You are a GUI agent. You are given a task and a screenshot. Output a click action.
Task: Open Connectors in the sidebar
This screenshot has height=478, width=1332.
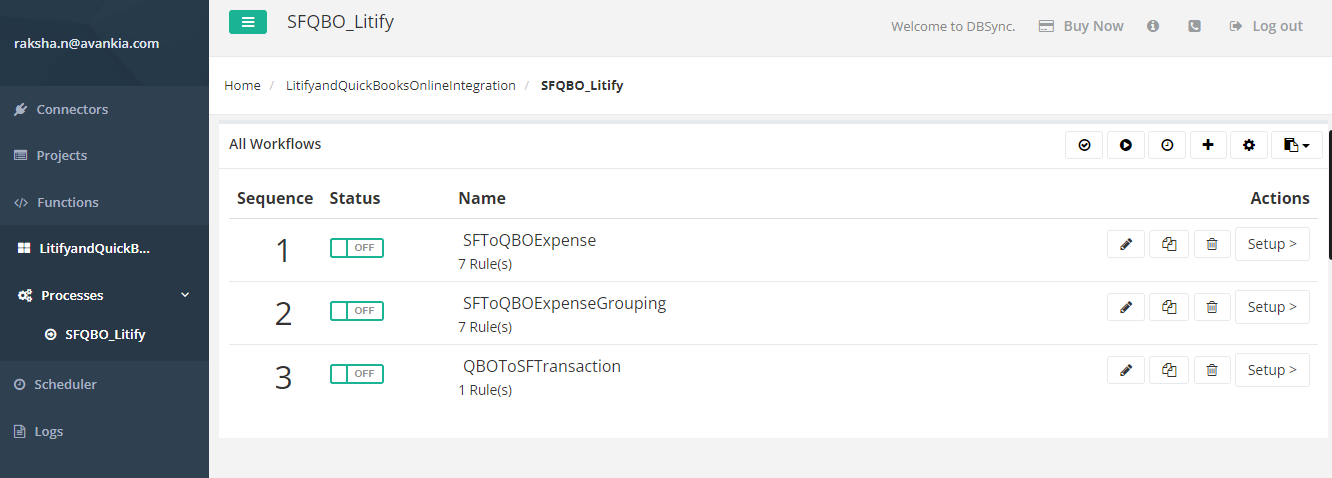click(x=72, y=109)
